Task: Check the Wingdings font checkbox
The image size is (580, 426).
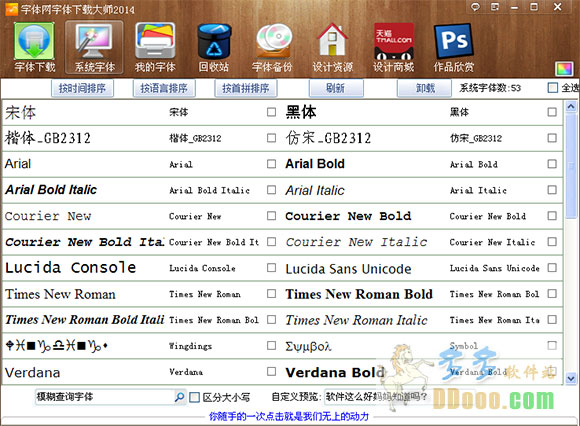Action: tap(272, 345)
